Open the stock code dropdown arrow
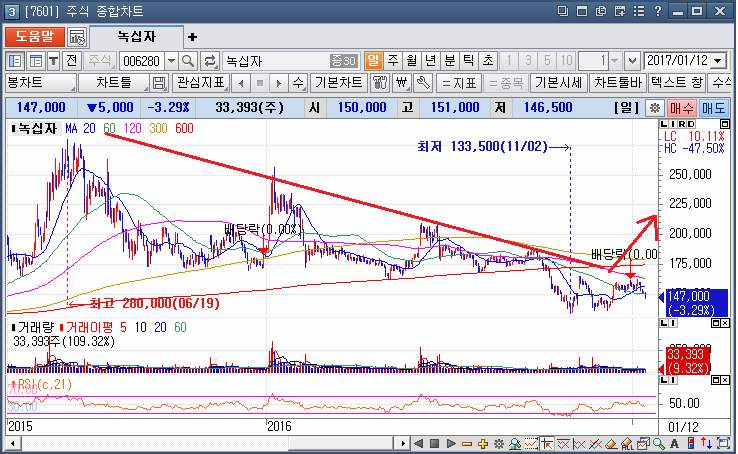This screenshot has height=454, width=738. point(171,60)
